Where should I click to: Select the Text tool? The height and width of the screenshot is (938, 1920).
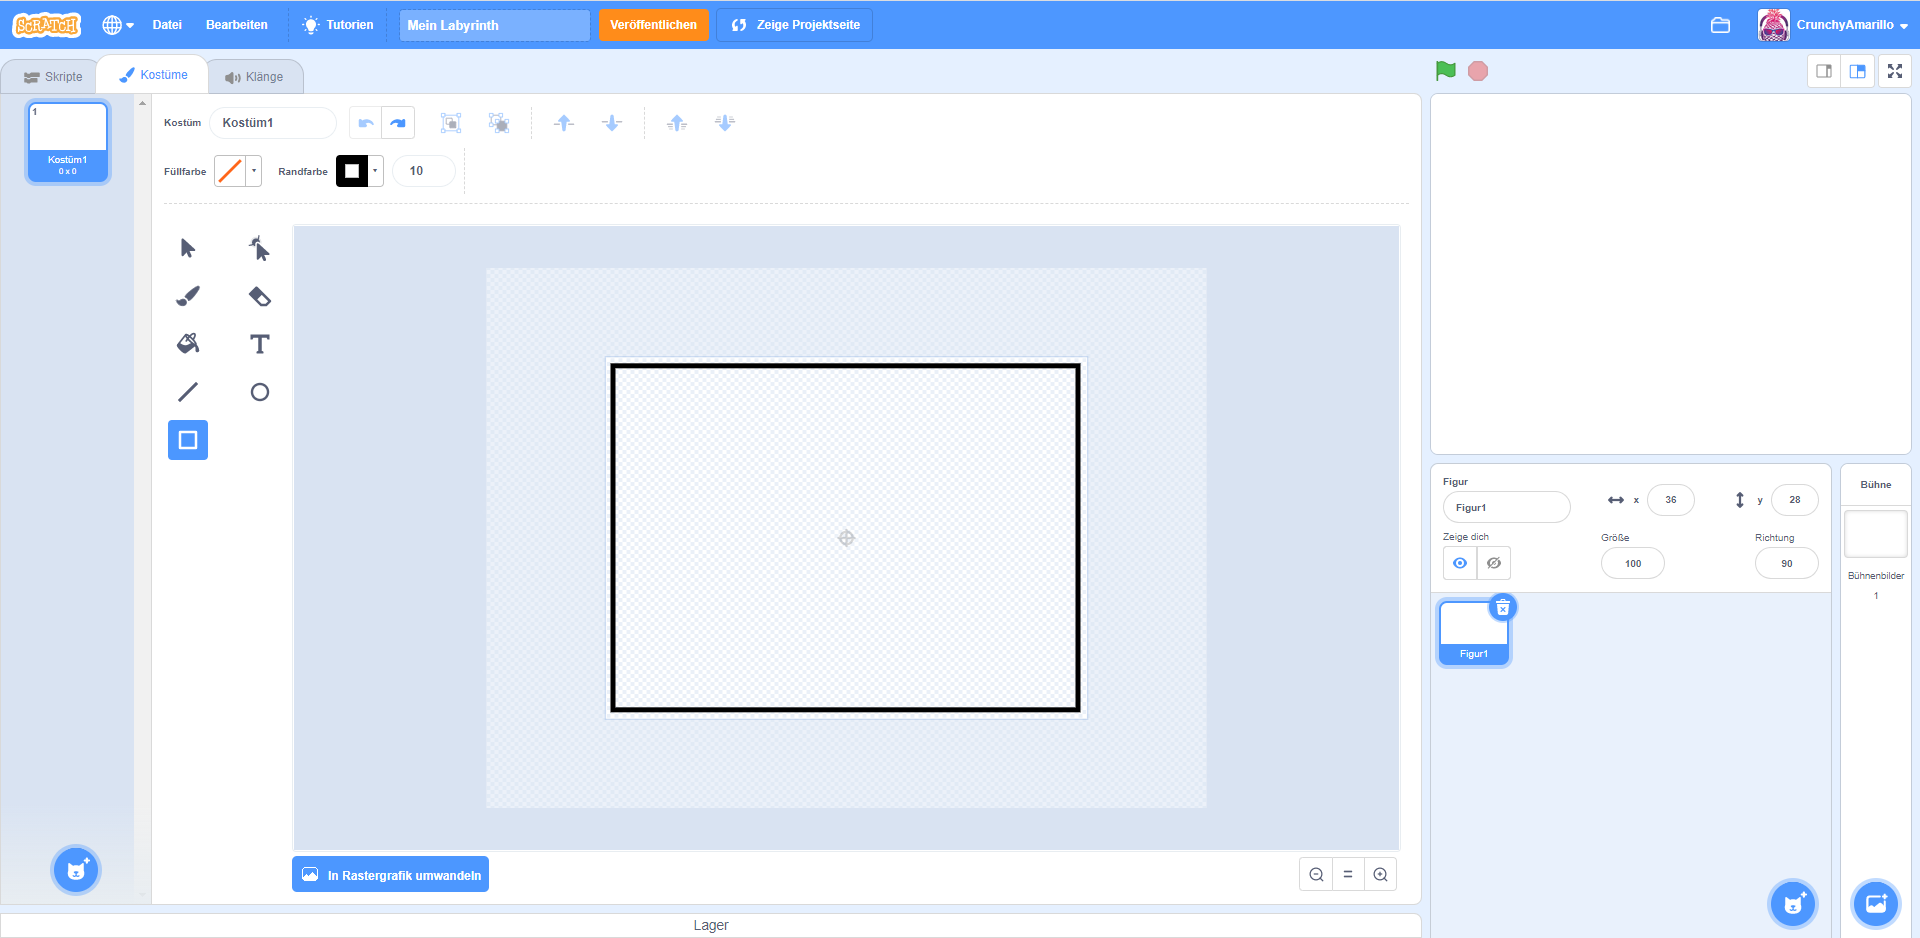(x=260, y=344)
